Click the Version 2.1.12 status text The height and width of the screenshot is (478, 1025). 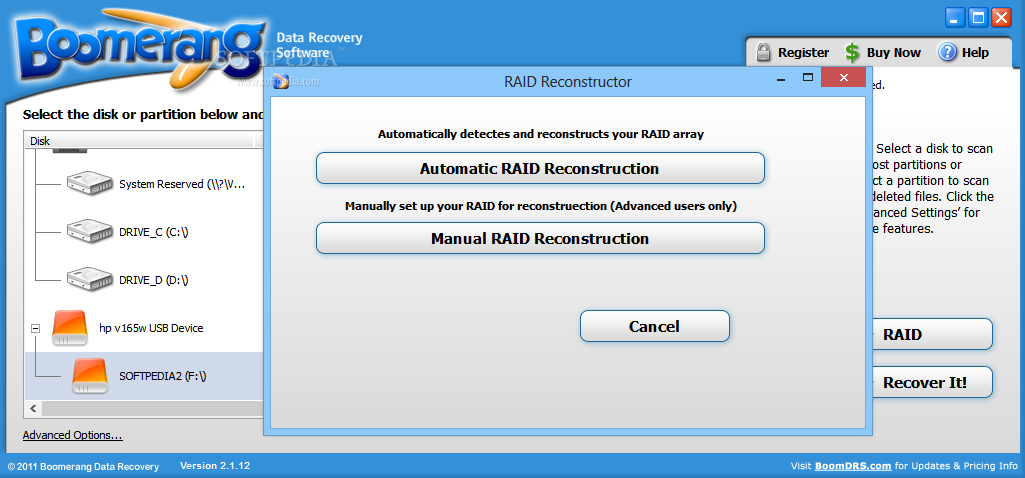215,466
